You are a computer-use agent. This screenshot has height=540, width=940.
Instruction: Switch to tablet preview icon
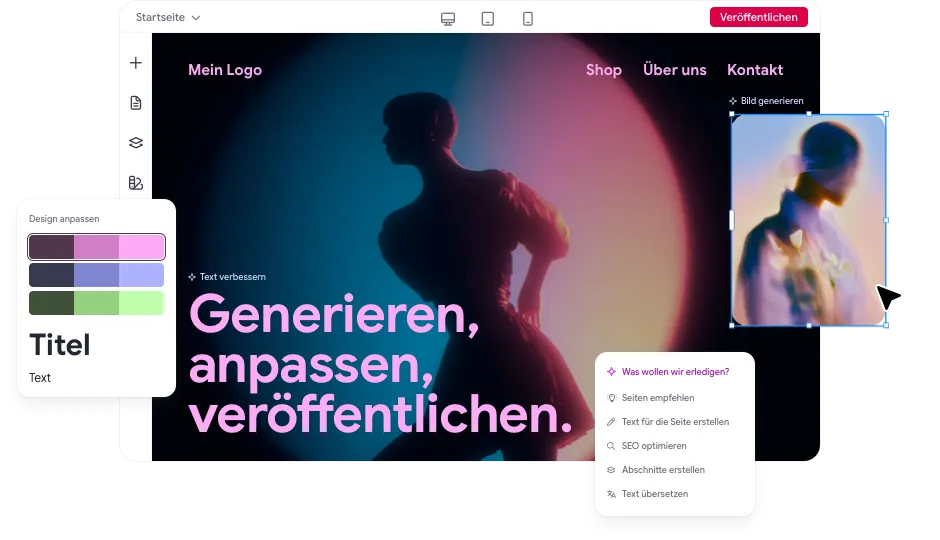coord(488,19)
